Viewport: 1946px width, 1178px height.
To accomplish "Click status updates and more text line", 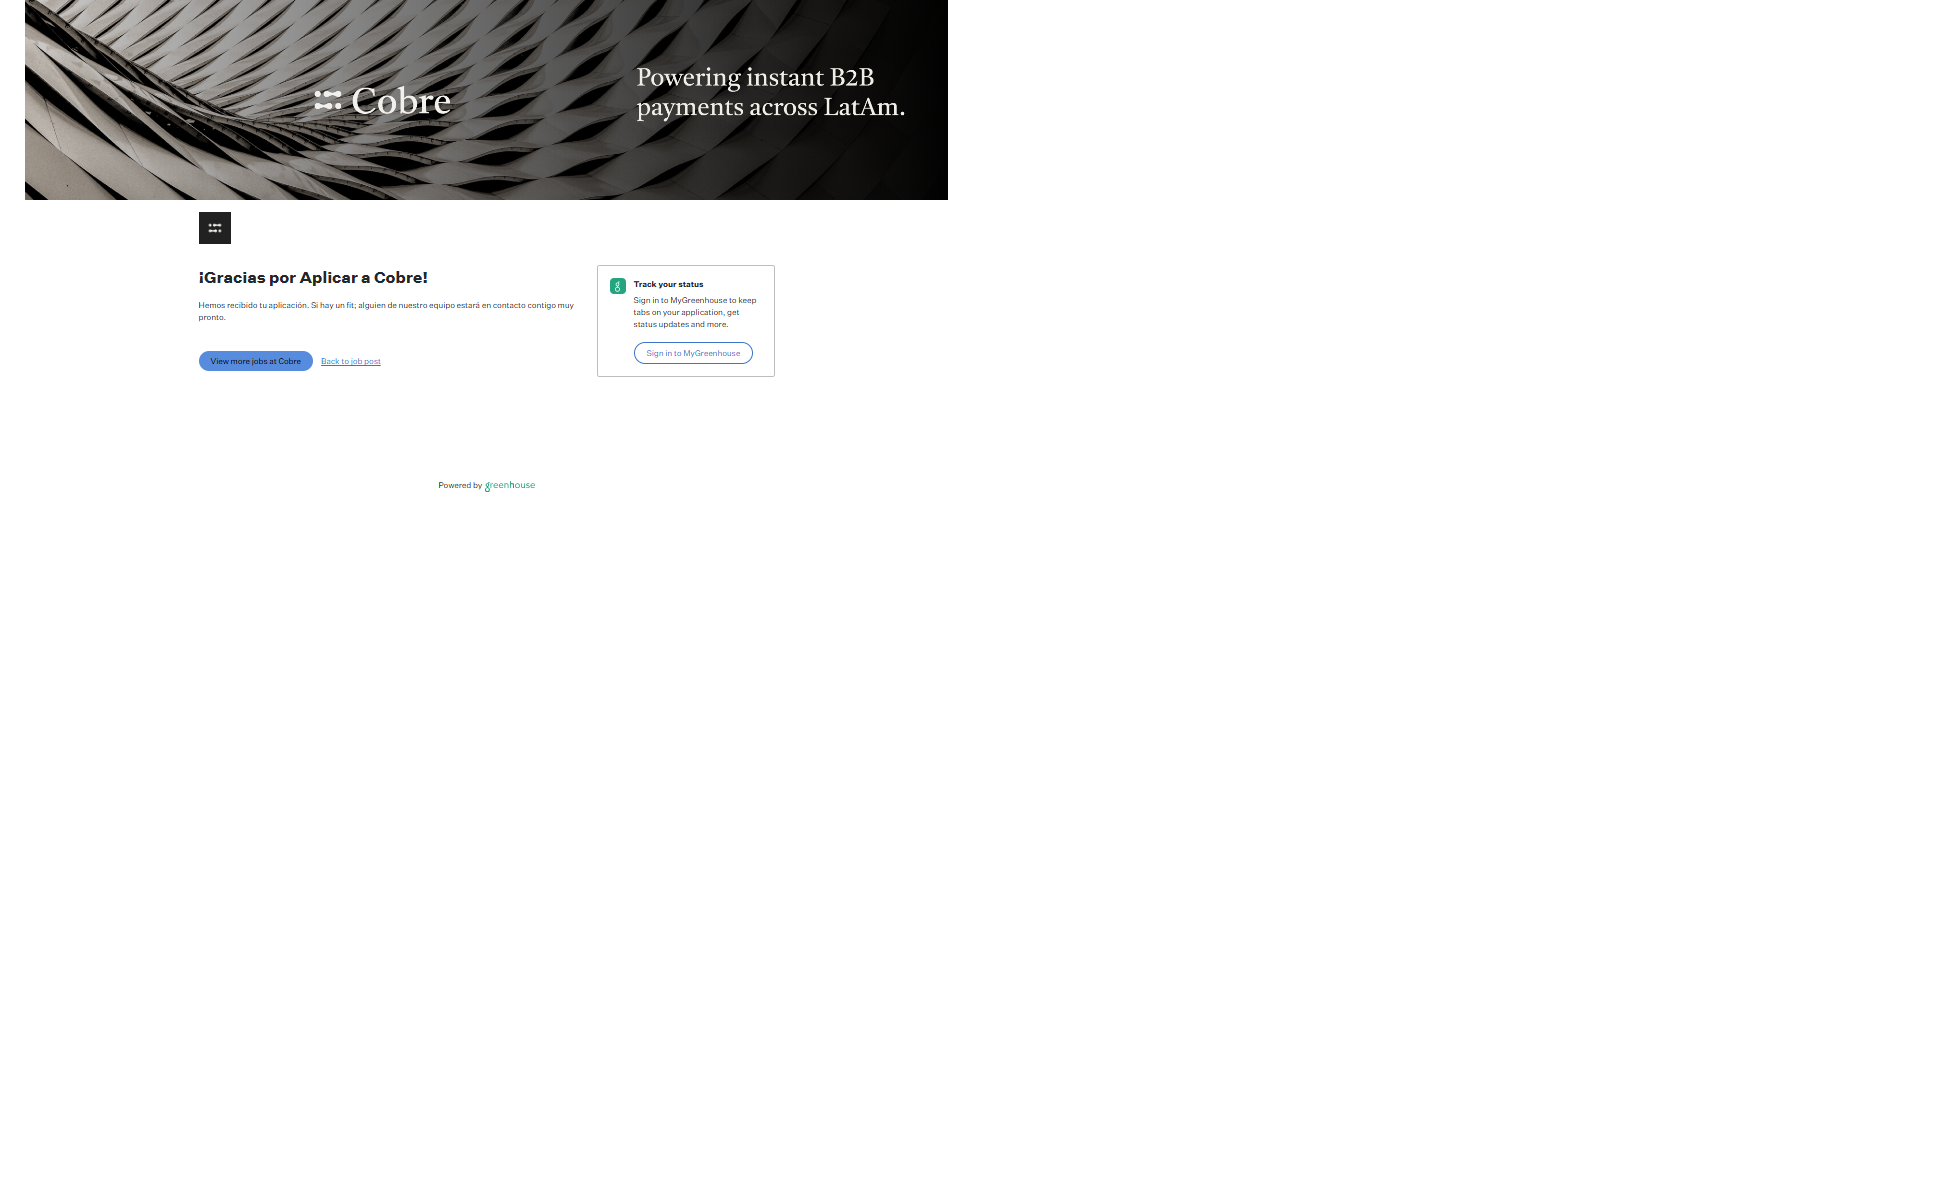I will tap(680, 324).
